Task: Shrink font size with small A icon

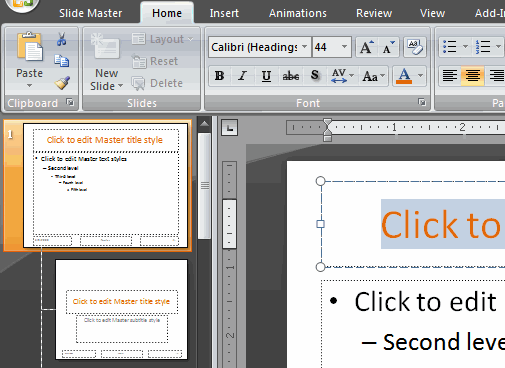Action: tap(388, 47)
